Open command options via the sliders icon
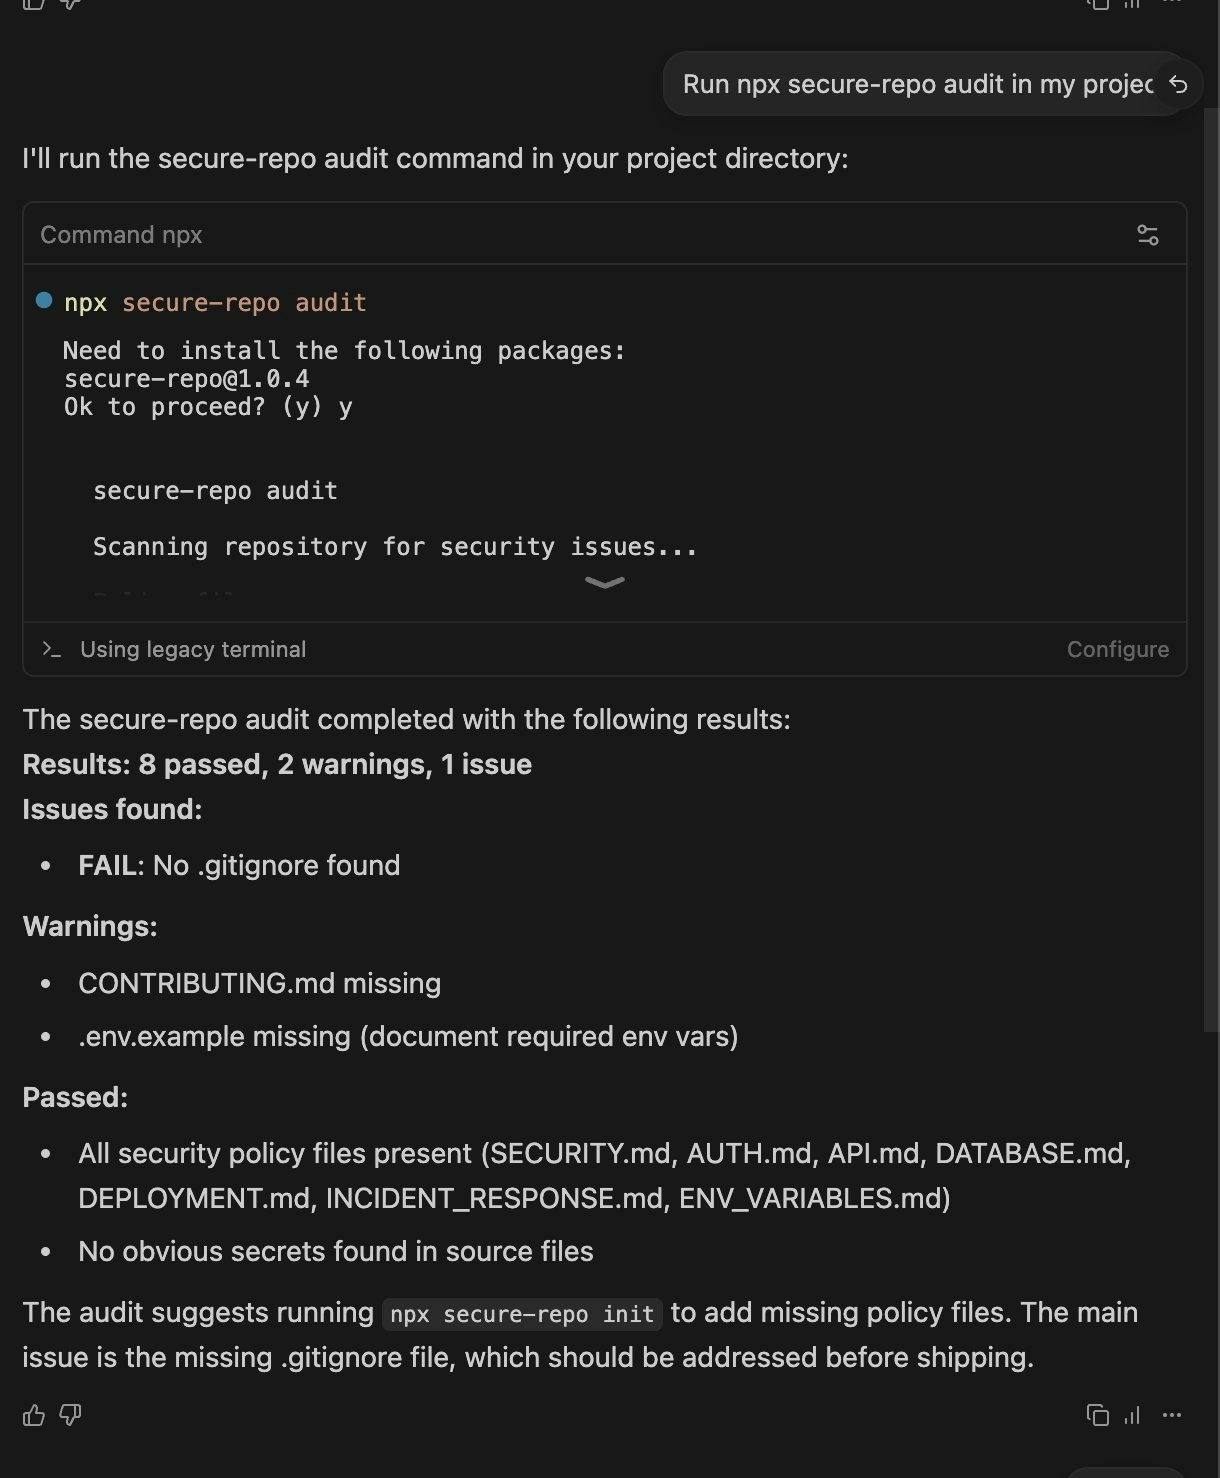 coord(1147,234)
